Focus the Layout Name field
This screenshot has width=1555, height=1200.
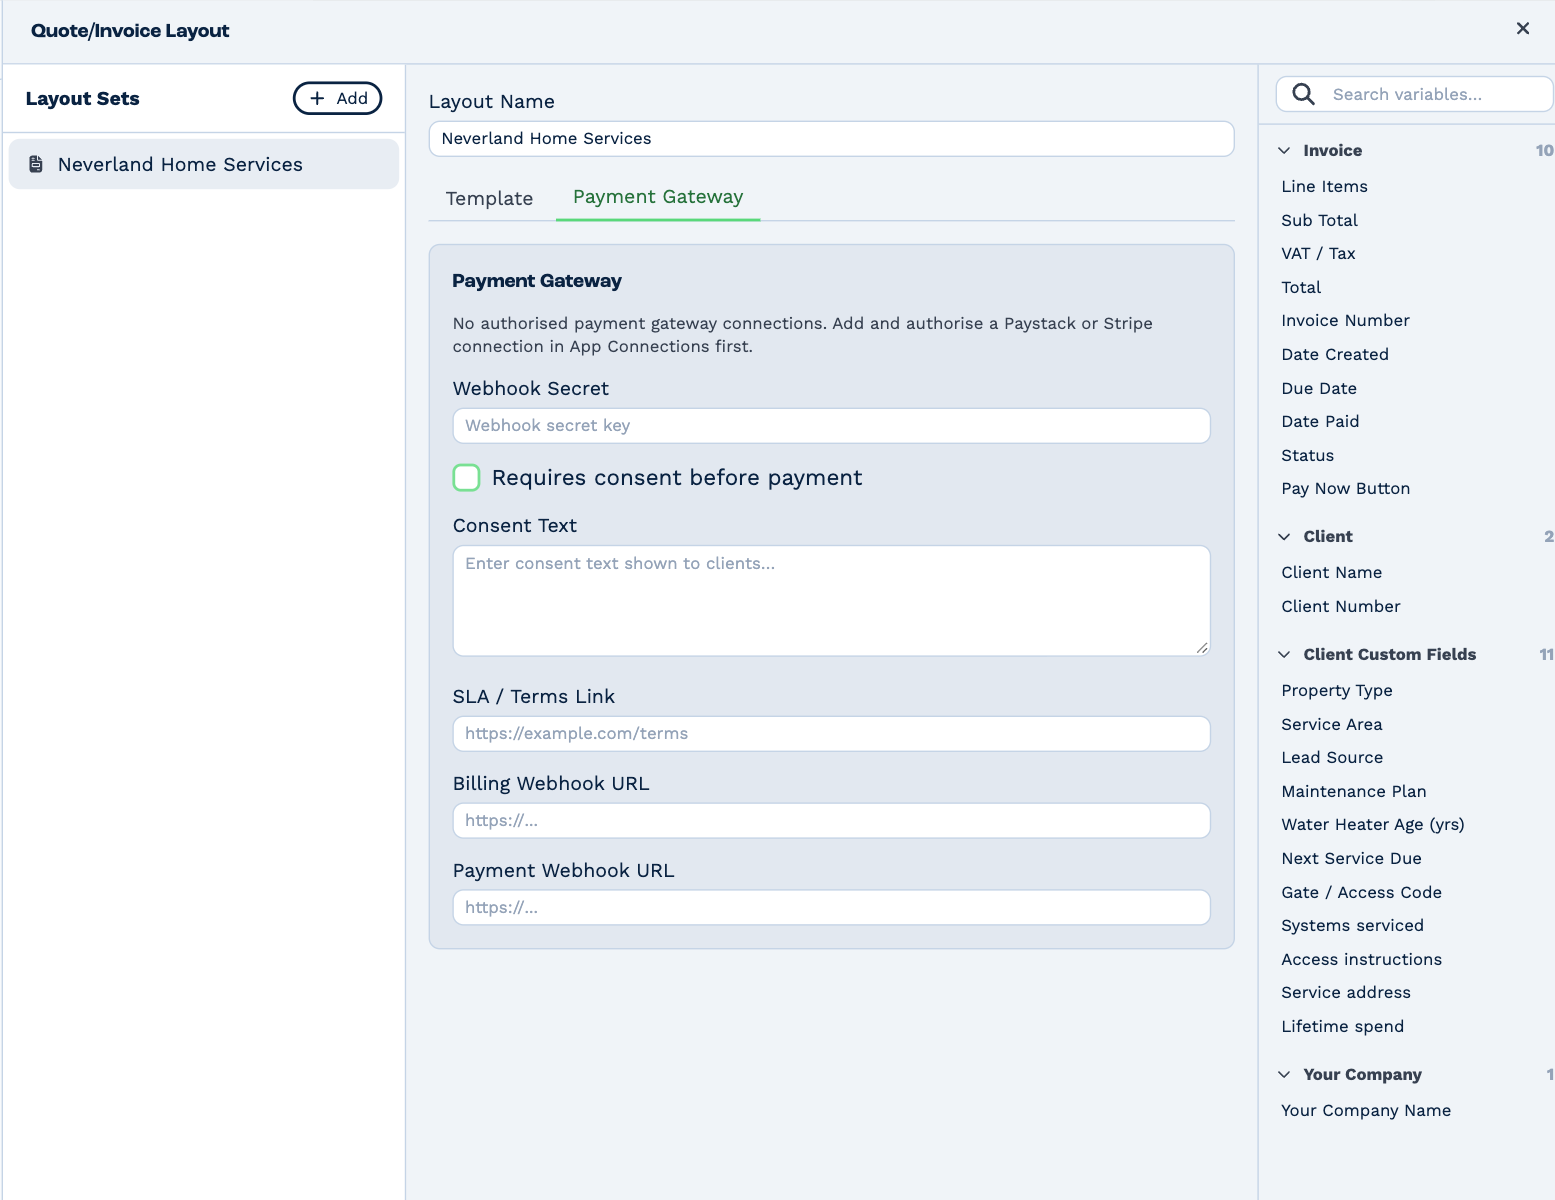831,139
